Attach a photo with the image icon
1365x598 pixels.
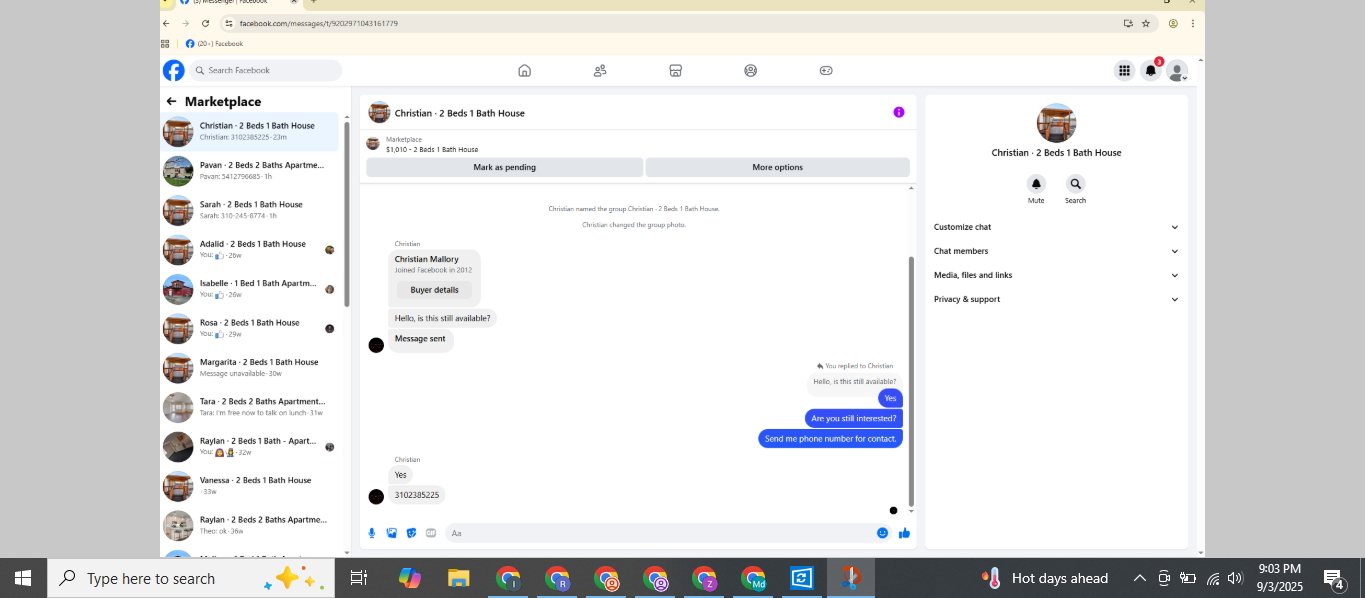[x=392, y=533]
